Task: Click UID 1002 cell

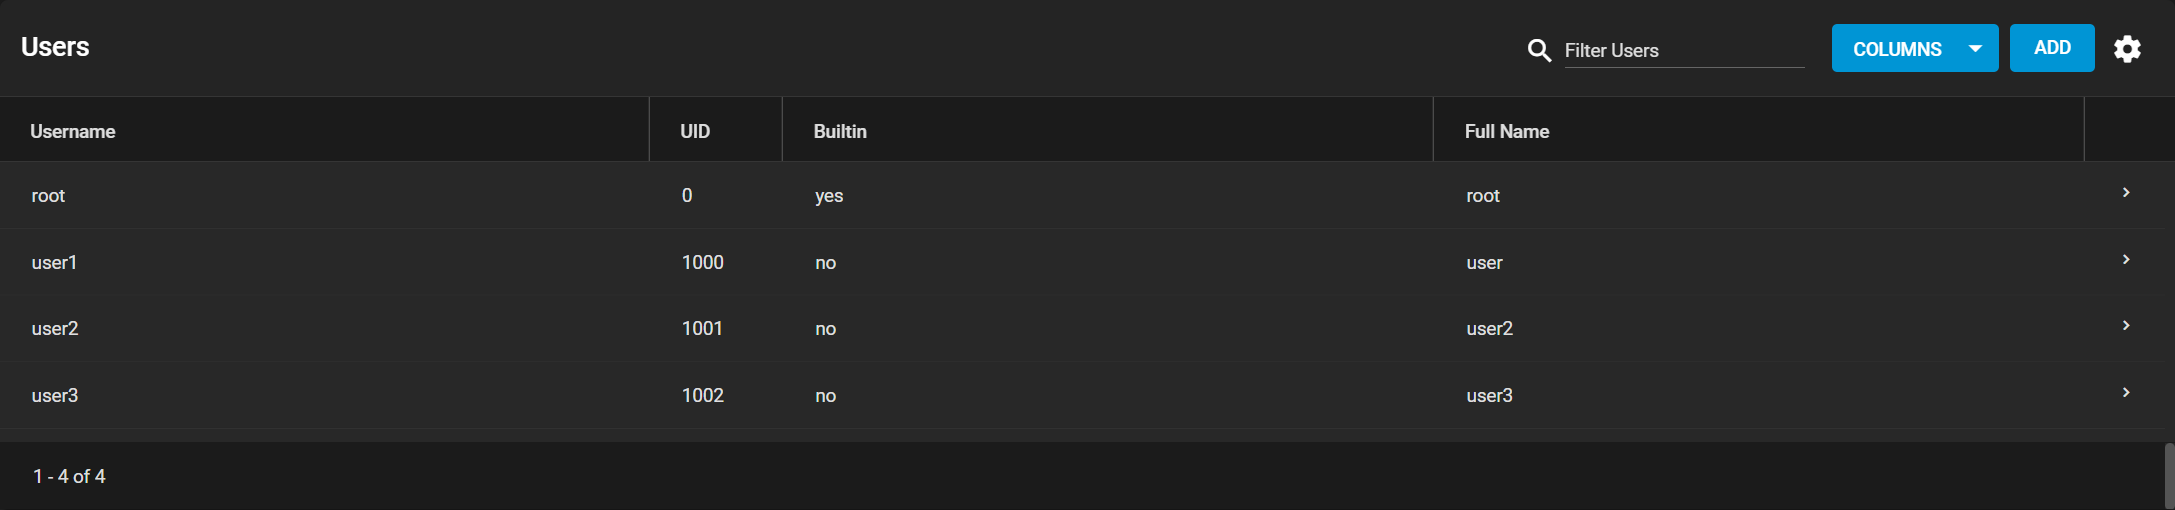Action: 703,395
